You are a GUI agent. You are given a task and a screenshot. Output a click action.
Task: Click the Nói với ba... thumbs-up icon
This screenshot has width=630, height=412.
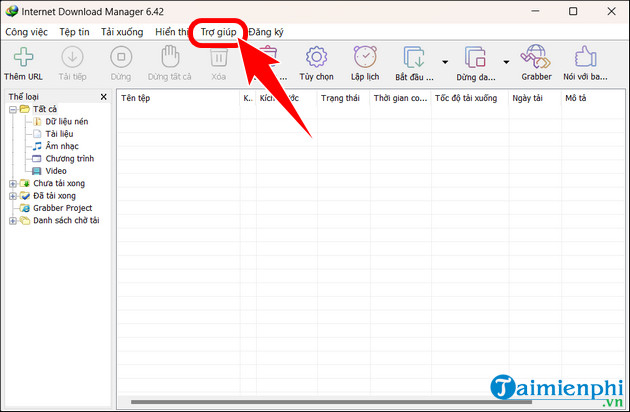pyautogui.click(x=585, y=57)
